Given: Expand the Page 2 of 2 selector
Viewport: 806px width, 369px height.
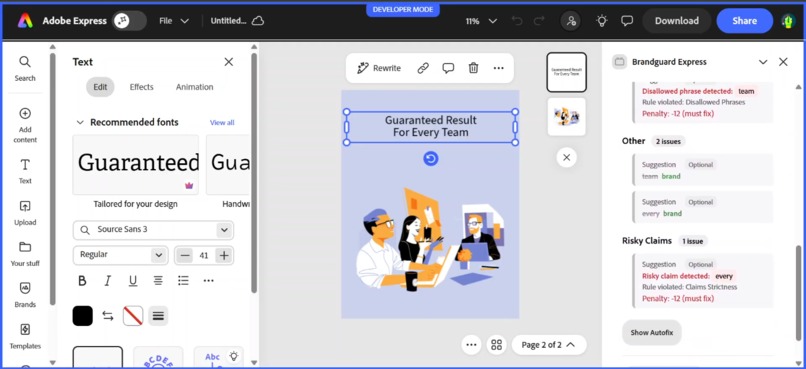Looking at the screenshot, I should (x=548, y=345).
